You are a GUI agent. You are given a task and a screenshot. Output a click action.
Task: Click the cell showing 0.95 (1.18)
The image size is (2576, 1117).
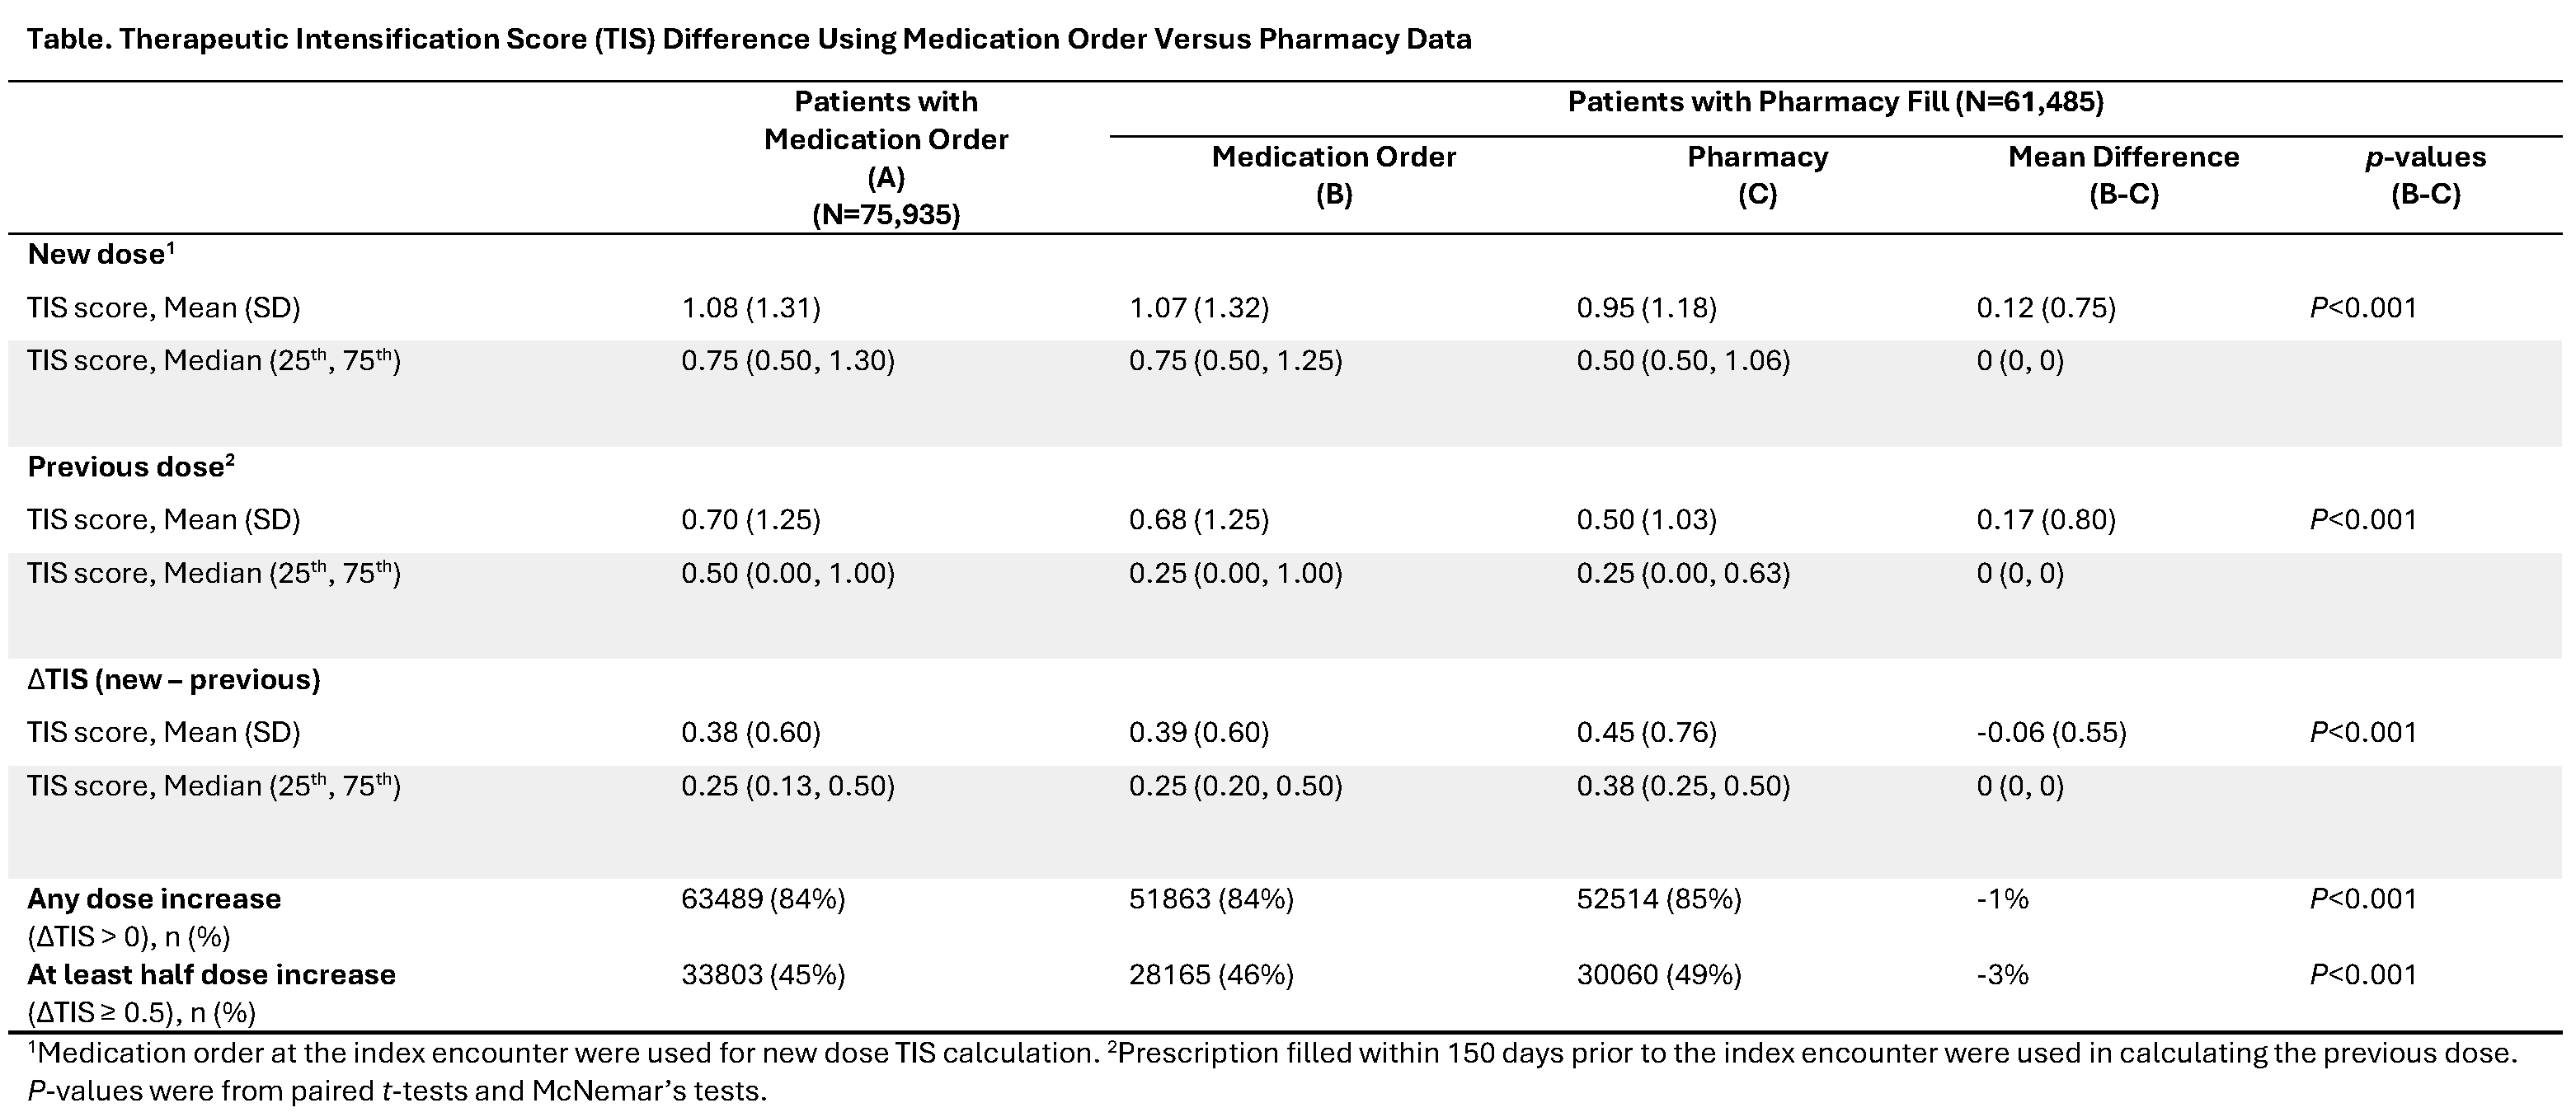(1646, 308)
